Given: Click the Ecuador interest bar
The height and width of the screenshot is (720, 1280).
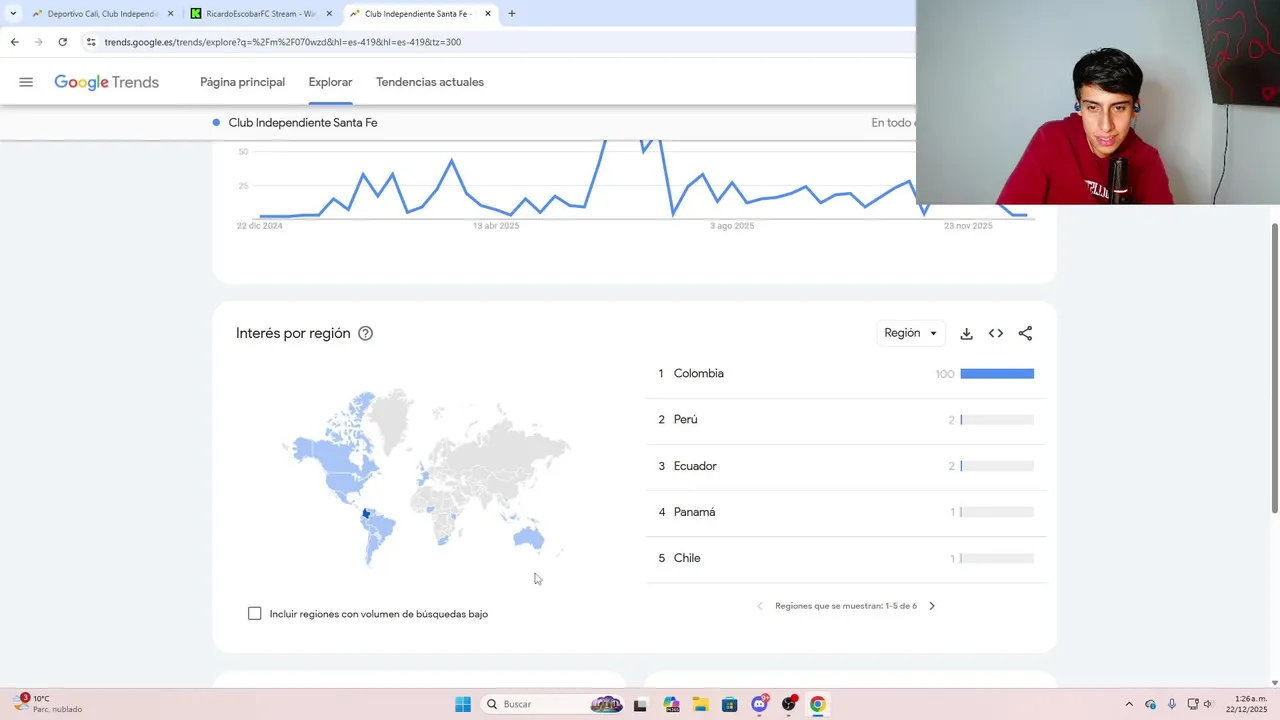Looking at the screenshot, I should [997, 466].
